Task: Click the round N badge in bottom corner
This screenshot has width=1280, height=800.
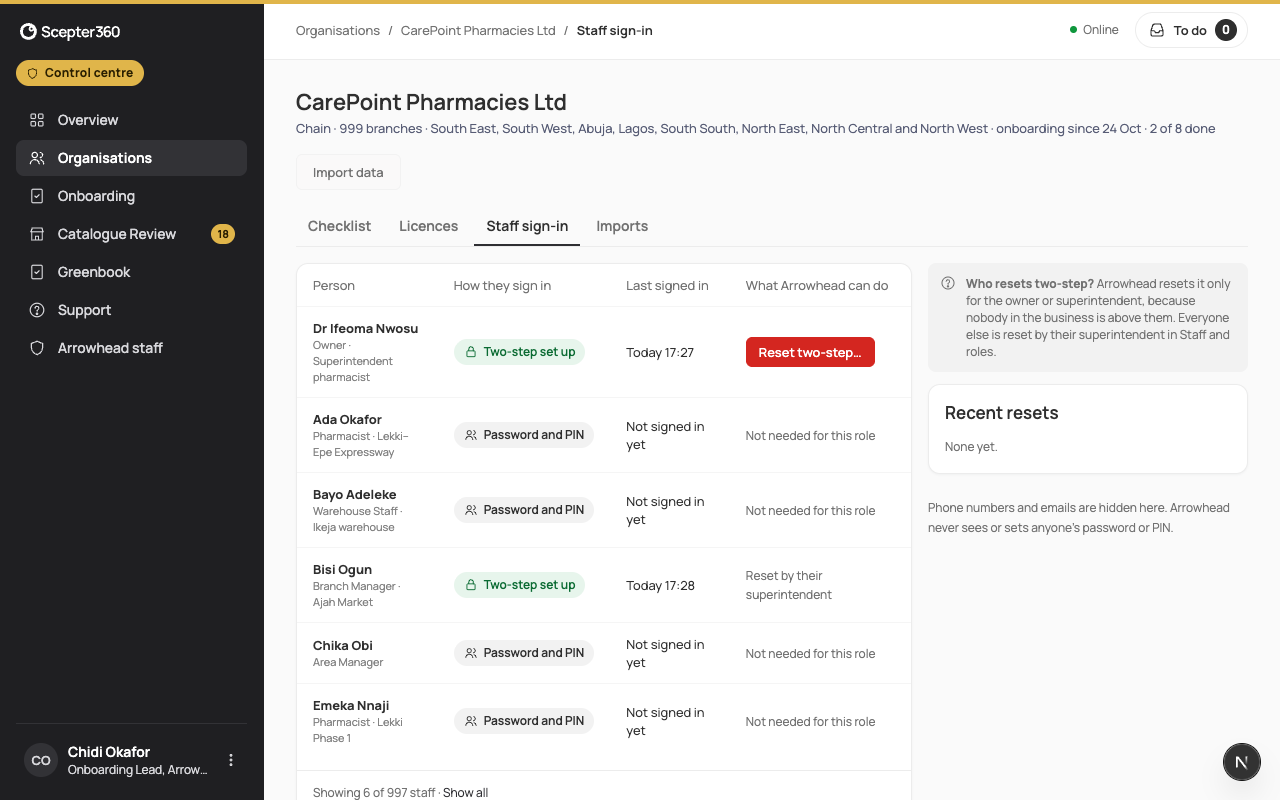Action: click(1241, 762)
